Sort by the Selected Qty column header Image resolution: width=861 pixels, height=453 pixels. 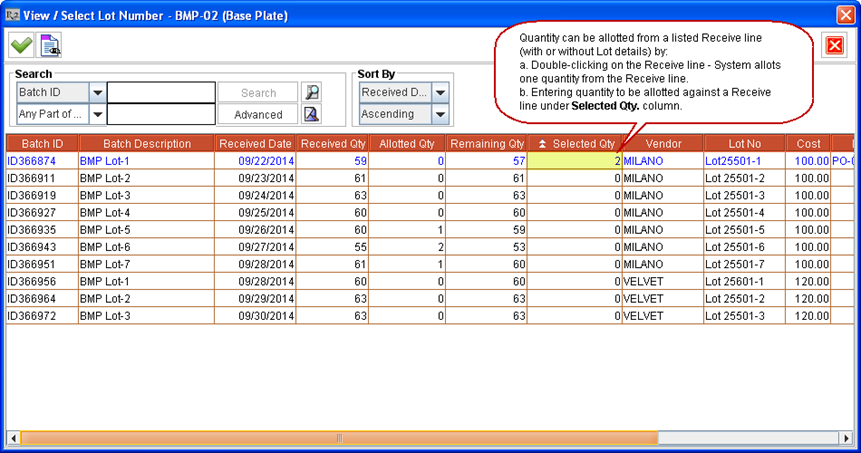[576, 144]
